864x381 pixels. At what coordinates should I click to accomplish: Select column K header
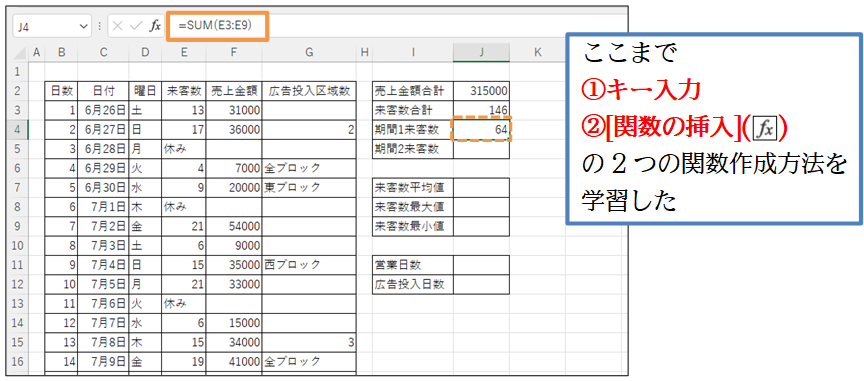[x=537, y=53]
